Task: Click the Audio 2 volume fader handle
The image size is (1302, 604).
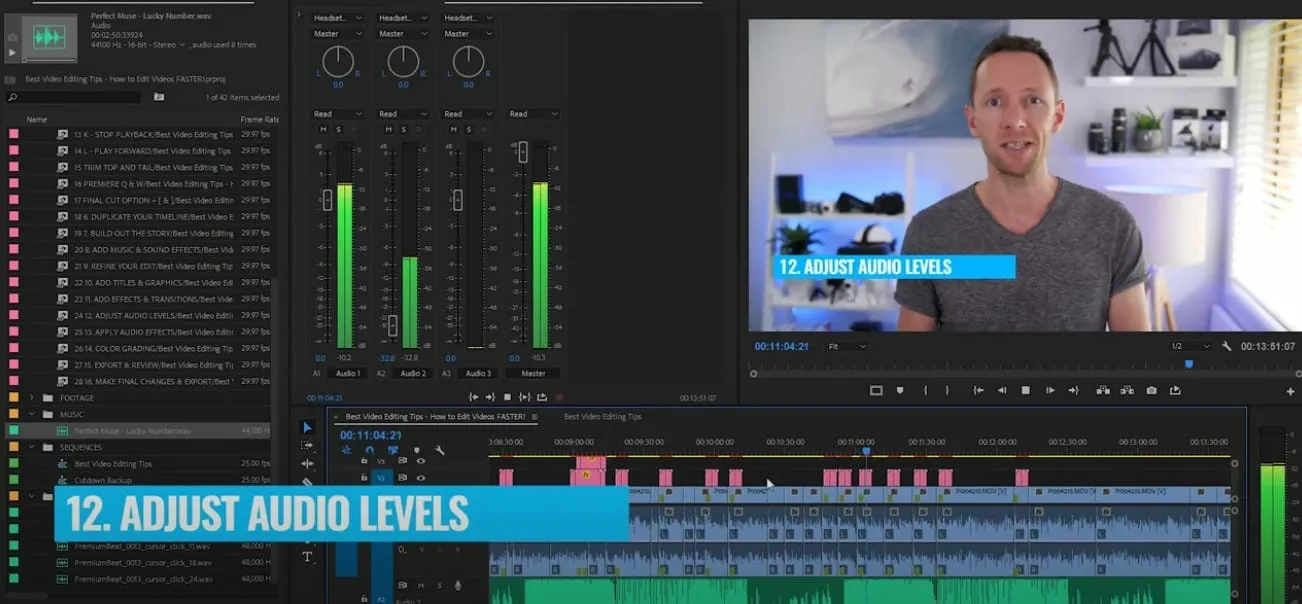Action: [392, 325]
